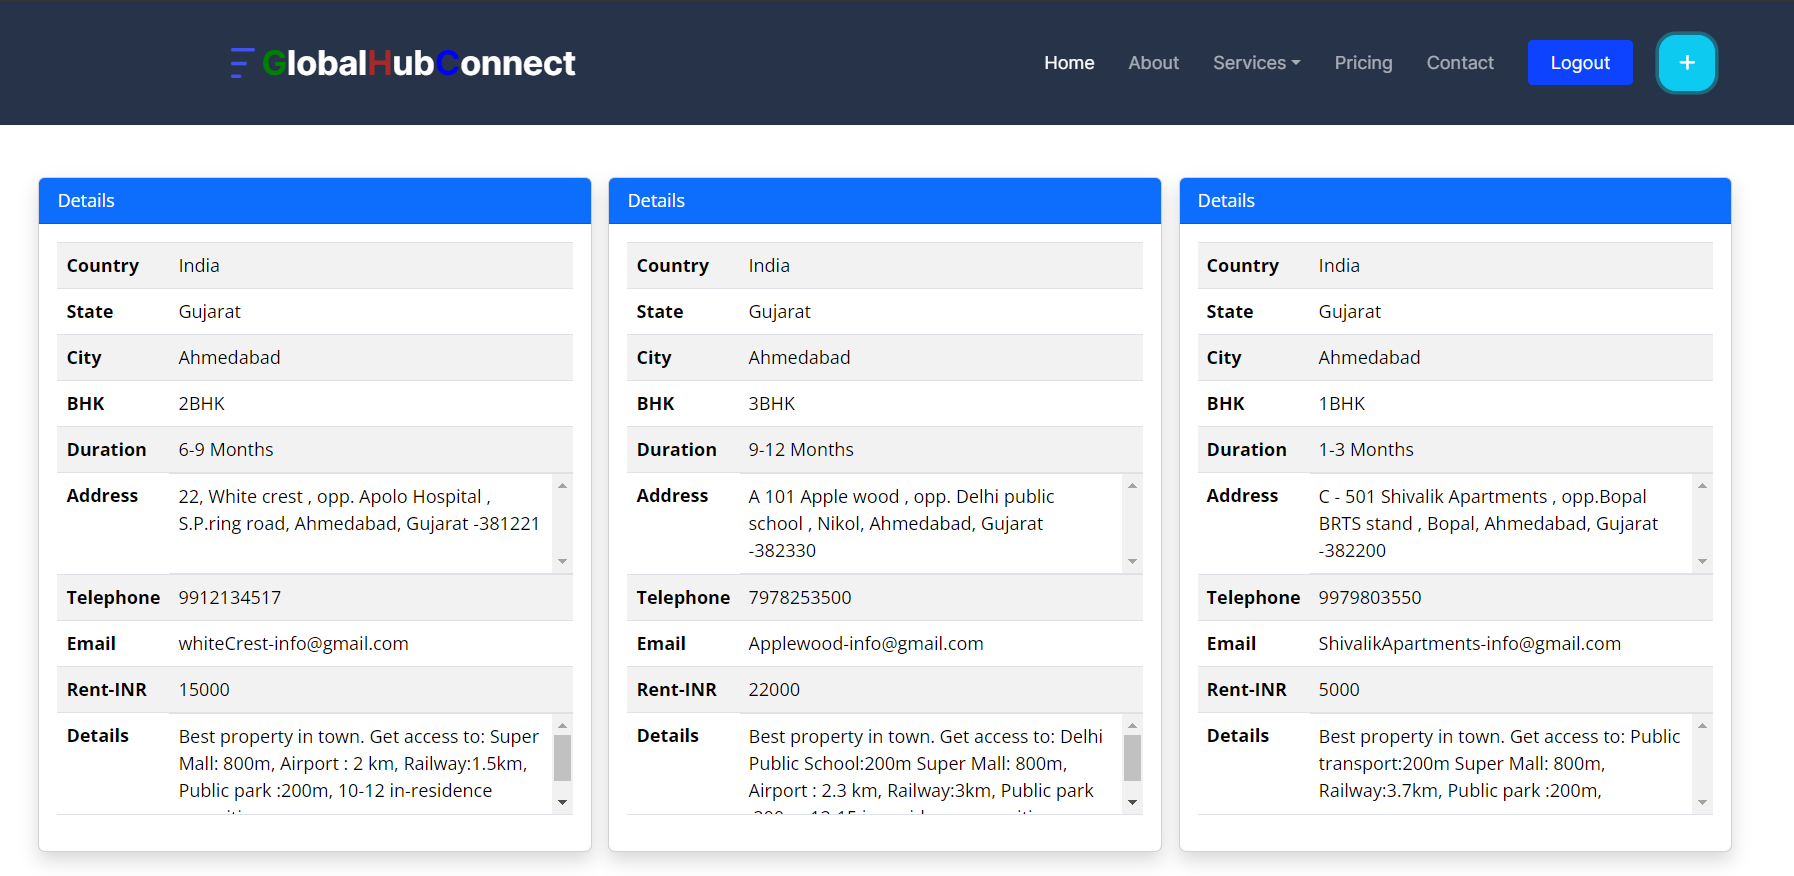Click scroll-up arrow in third card's Details box
The image size is (1794, 876).
click(1702, 726)
